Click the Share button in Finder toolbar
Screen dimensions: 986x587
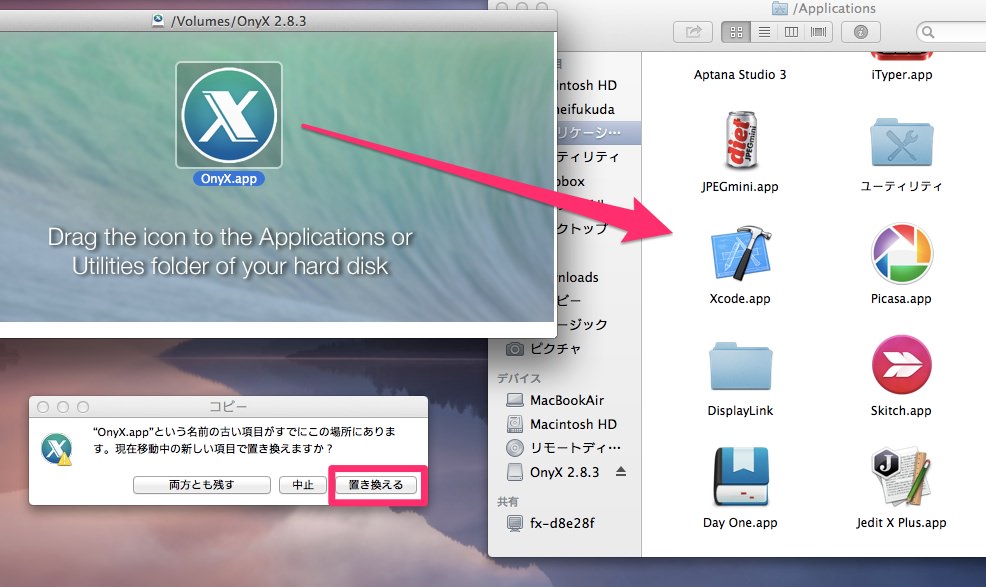[693, 31]
